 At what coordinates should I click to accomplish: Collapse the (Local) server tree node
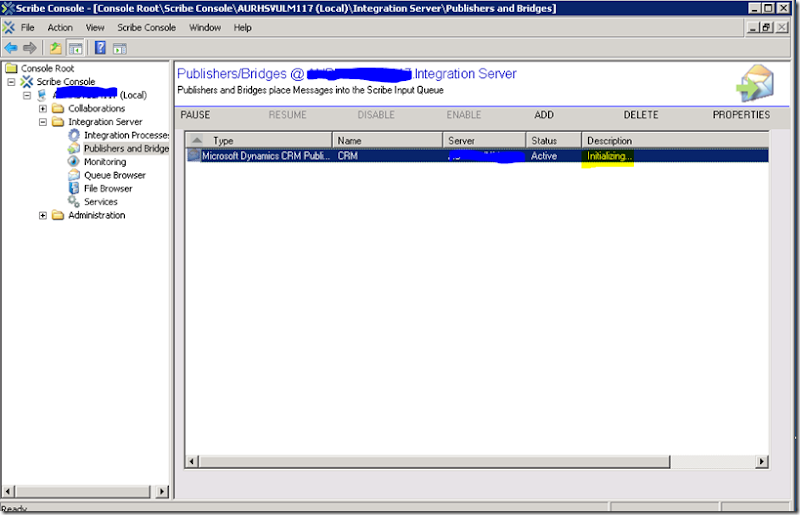pos(27,95)
